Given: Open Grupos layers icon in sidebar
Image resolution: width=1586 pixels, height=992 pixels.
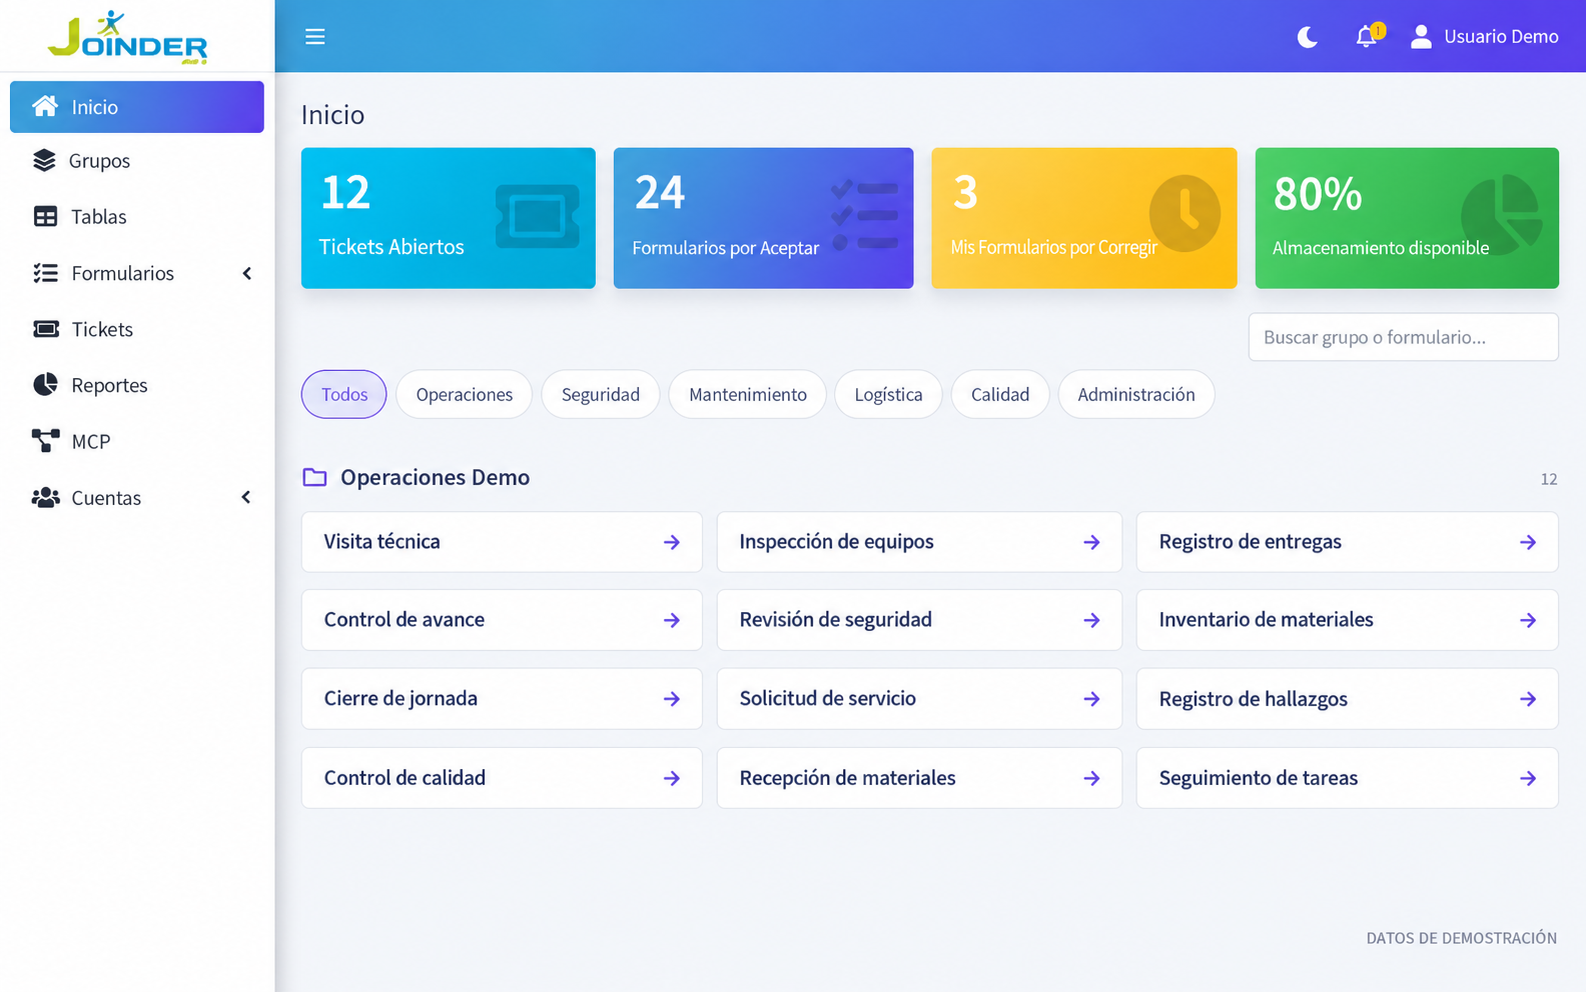Looking at the screenshot, I should (44, 160).
